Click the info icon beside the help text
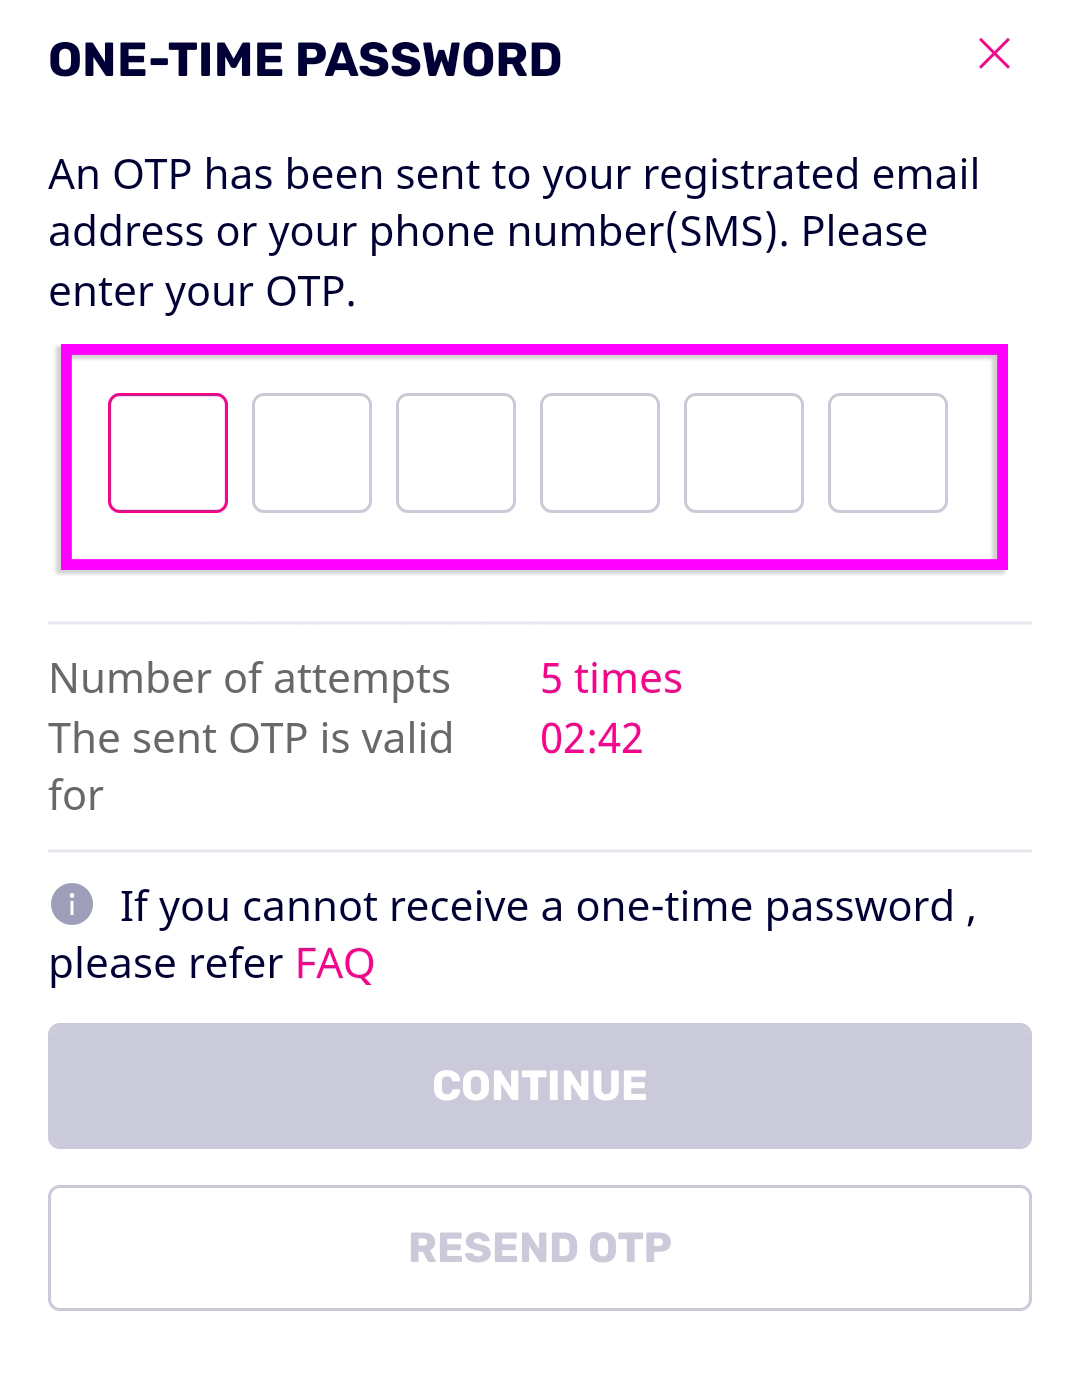The image size is (1080, 1378). [72, 904]
